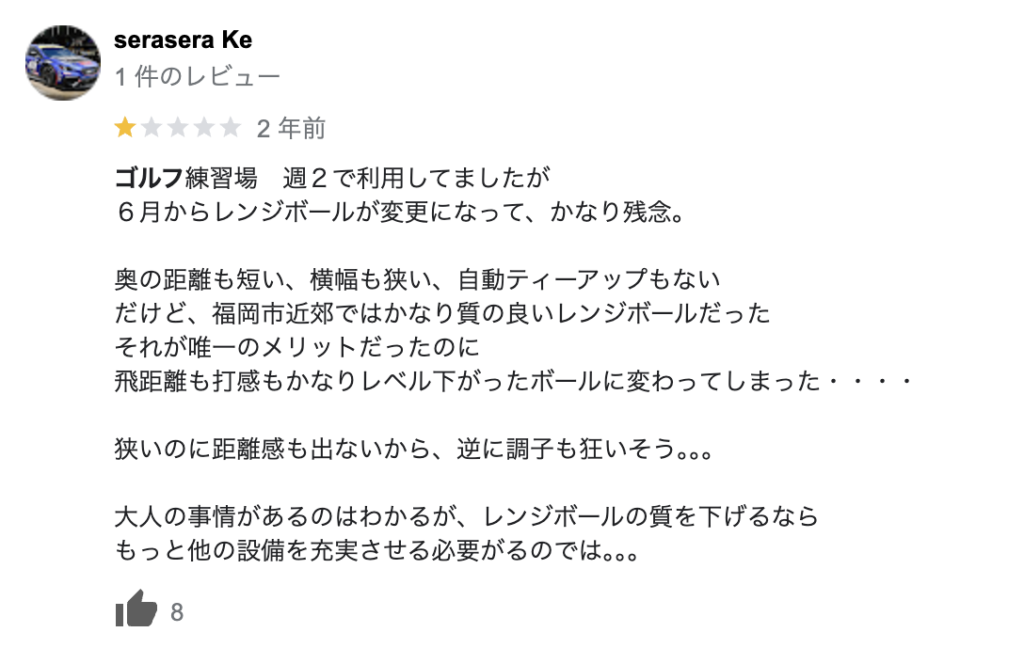1024x664 pixels.
Task: Click the thumbs-up like icon
Action: 137,609
